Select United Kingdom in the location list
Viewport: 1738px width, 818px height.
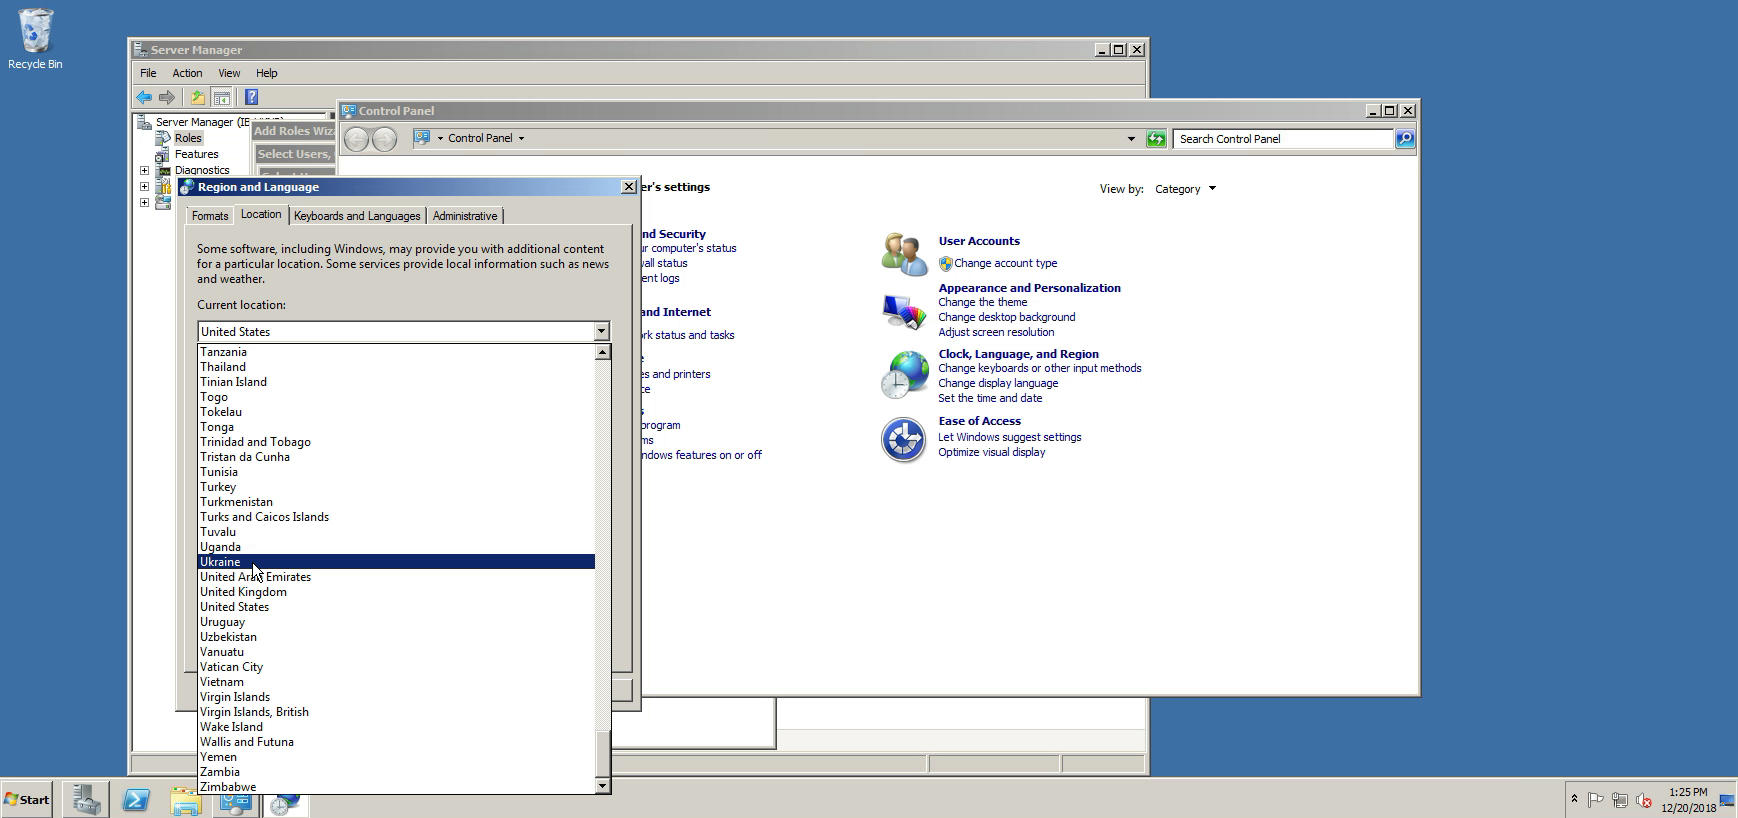396,592
